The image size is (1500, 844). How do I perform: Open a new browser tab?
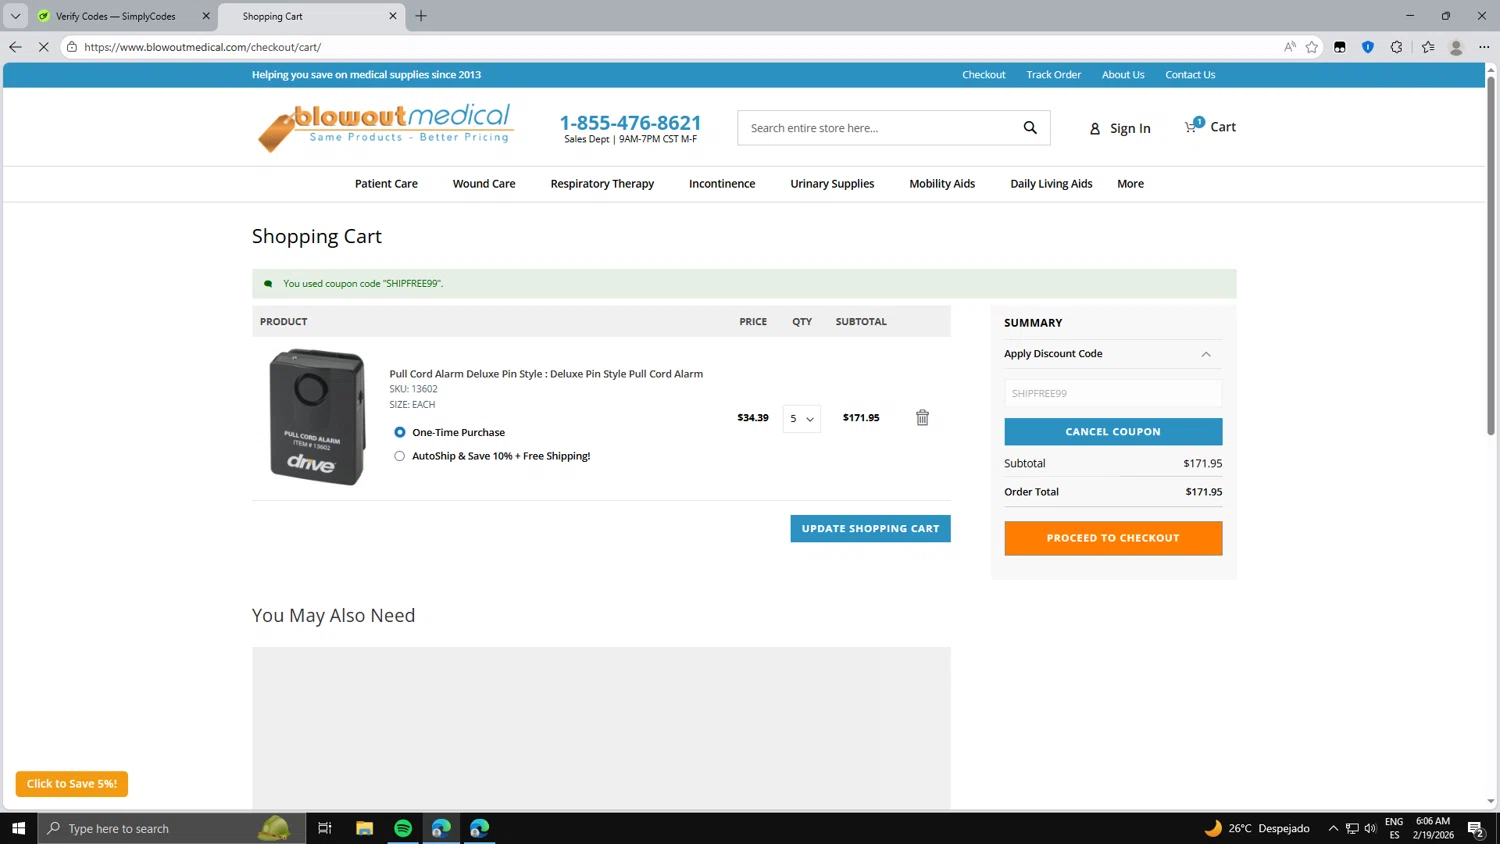[x=421, y=16]
